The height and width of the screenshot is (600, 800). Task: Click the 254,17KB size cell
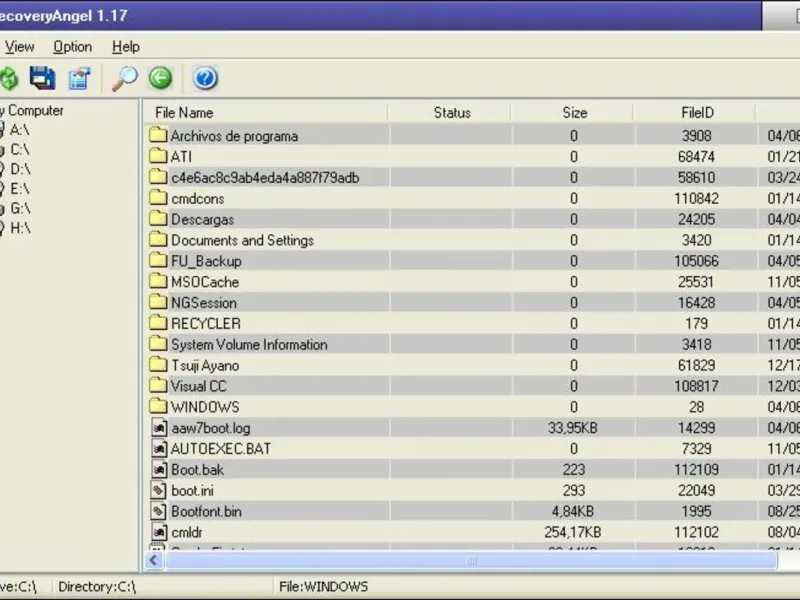point(572,533)
